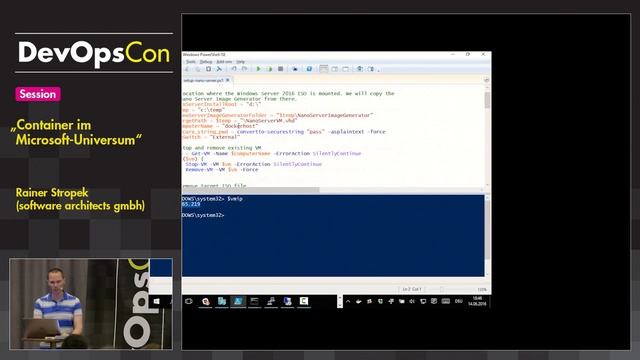Show hidden tray icons chevron
The height and width of the screenshot is (360, 640).
(348, 301)
